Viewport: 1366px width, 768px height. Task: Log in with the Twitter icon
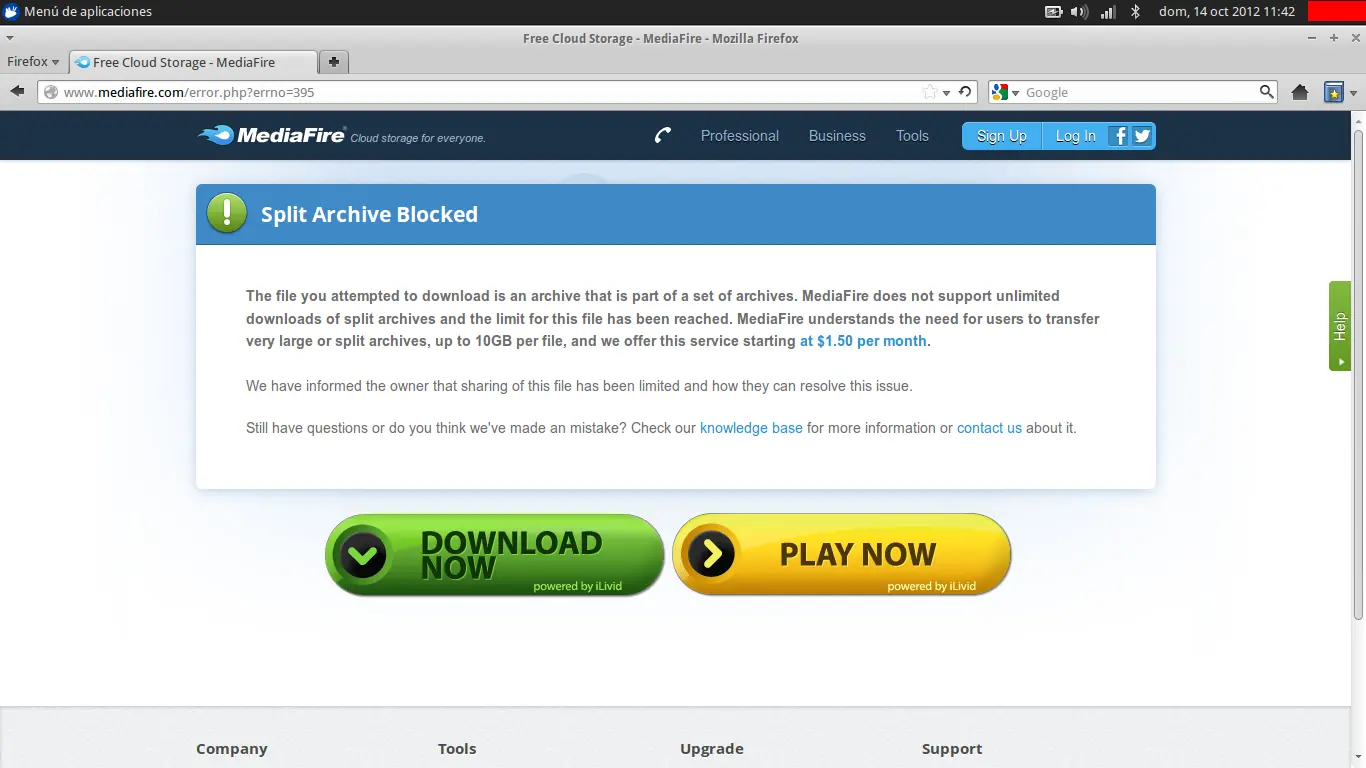coord(1142,136)
